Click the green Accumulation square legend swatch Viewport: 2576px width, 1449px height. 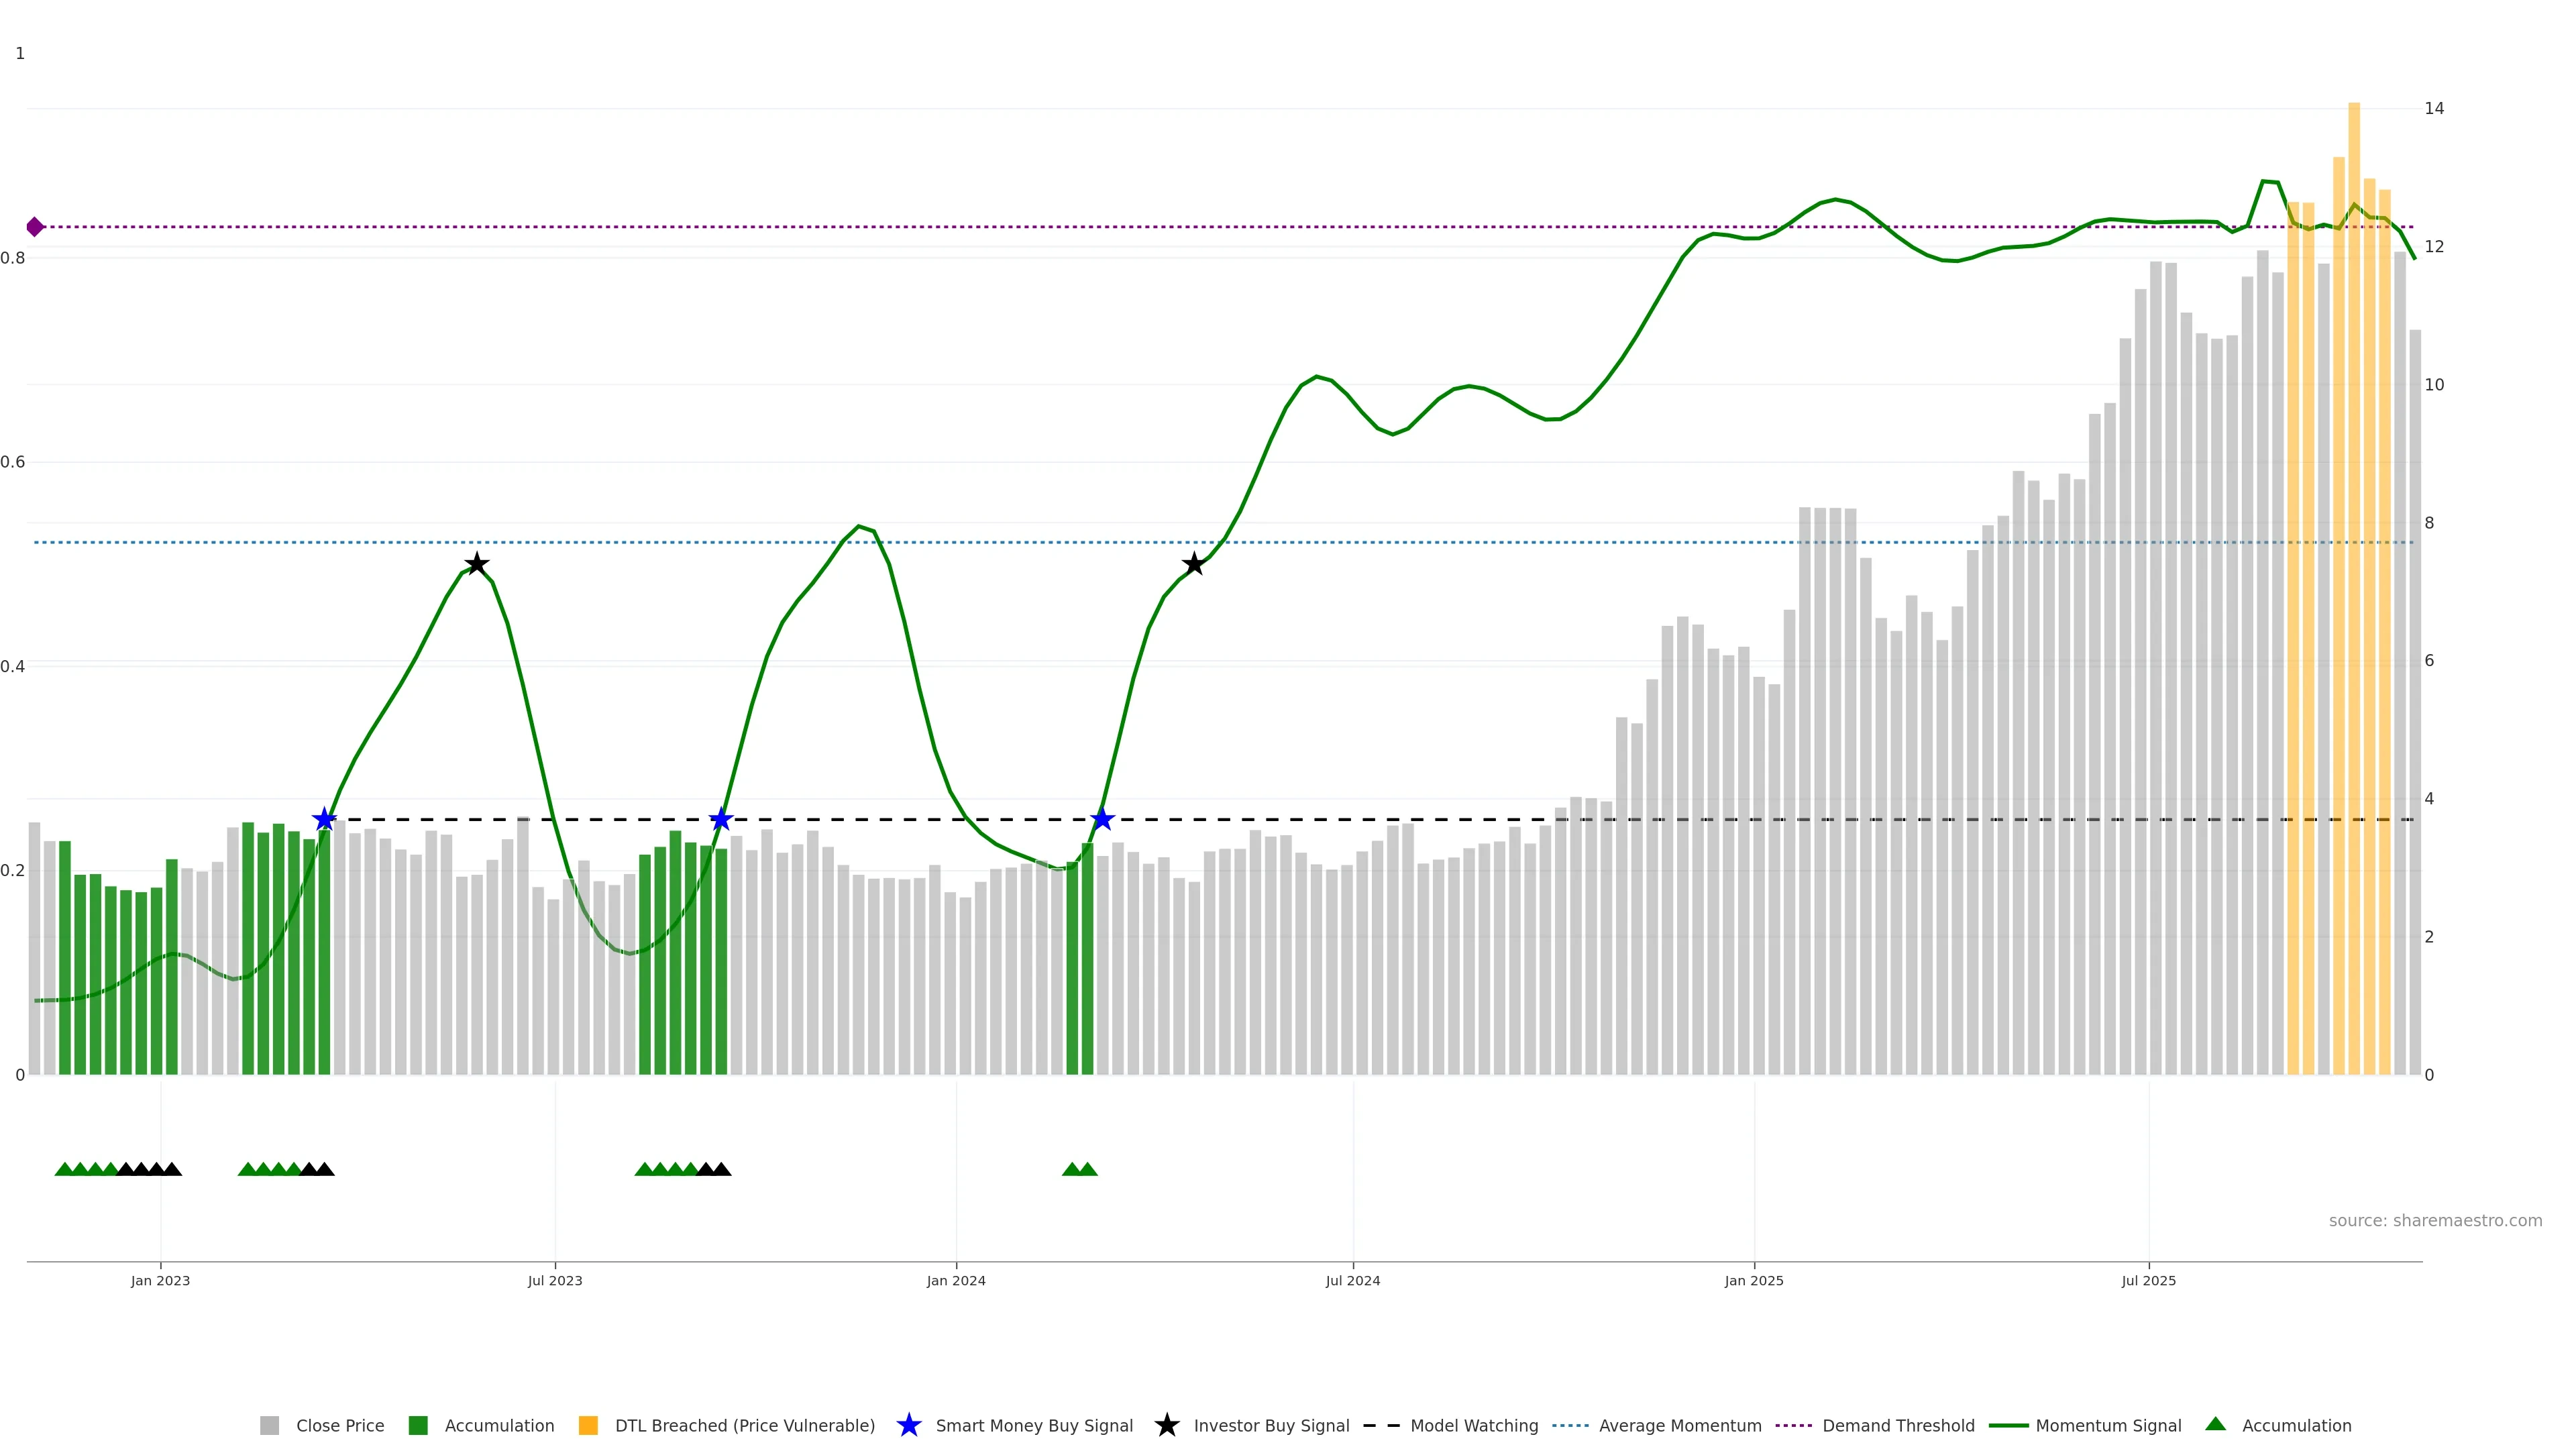[418, 1426]
